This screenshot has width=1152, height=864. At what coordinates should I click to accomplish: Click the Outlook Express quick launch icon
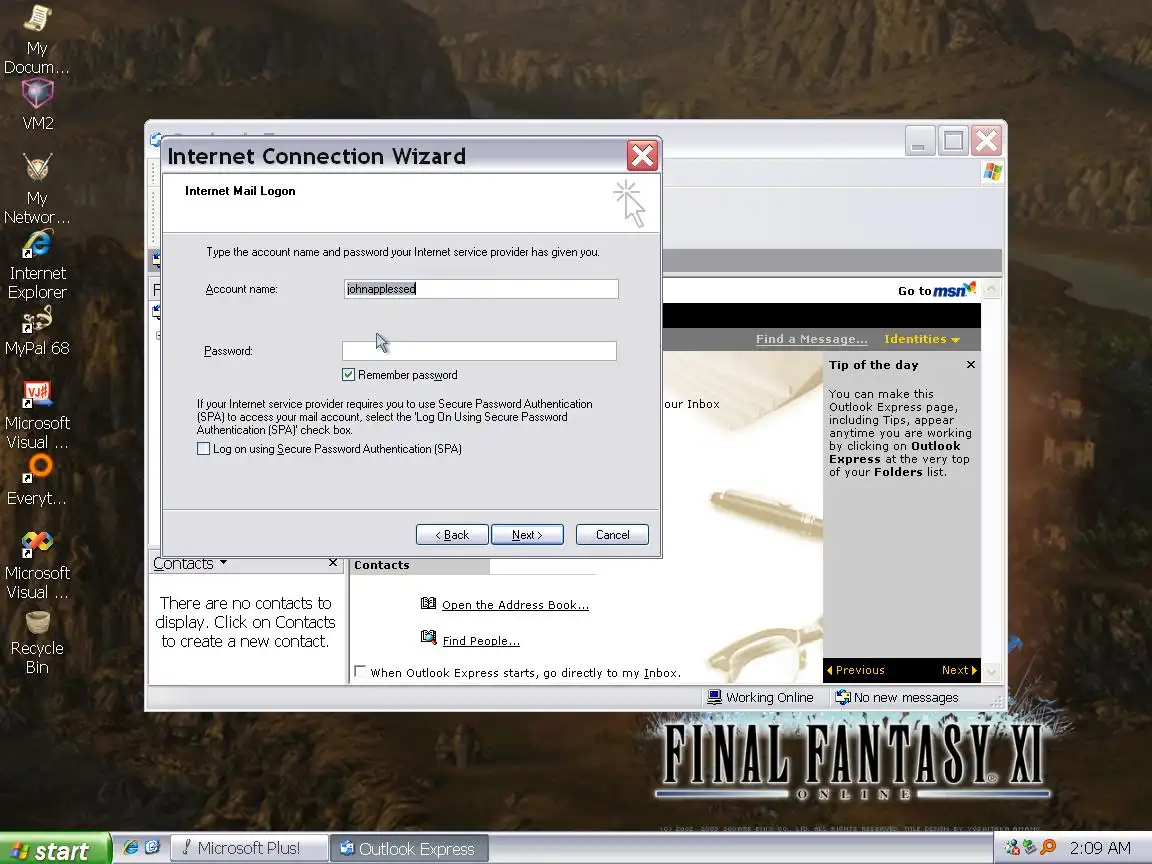(152, 847)
